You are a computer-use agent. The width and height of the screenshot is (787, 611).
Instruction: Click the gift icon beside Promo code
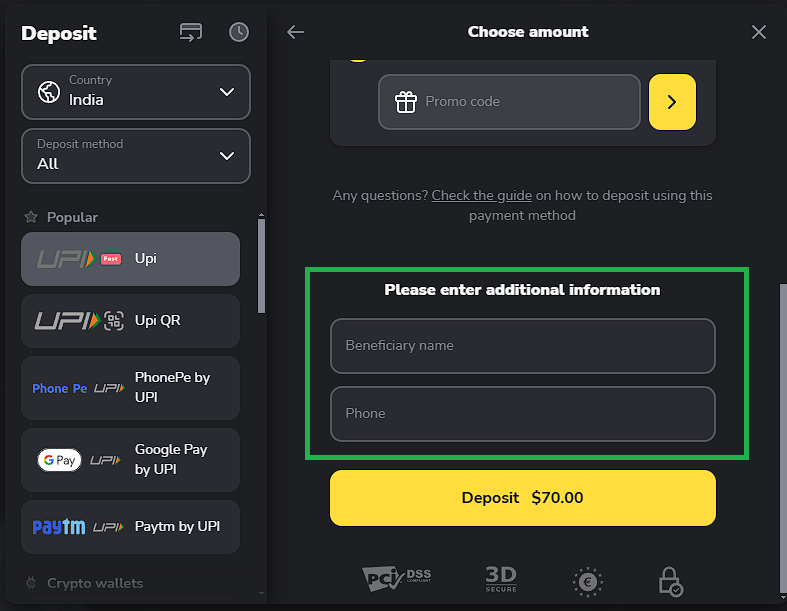click(405, 102)
